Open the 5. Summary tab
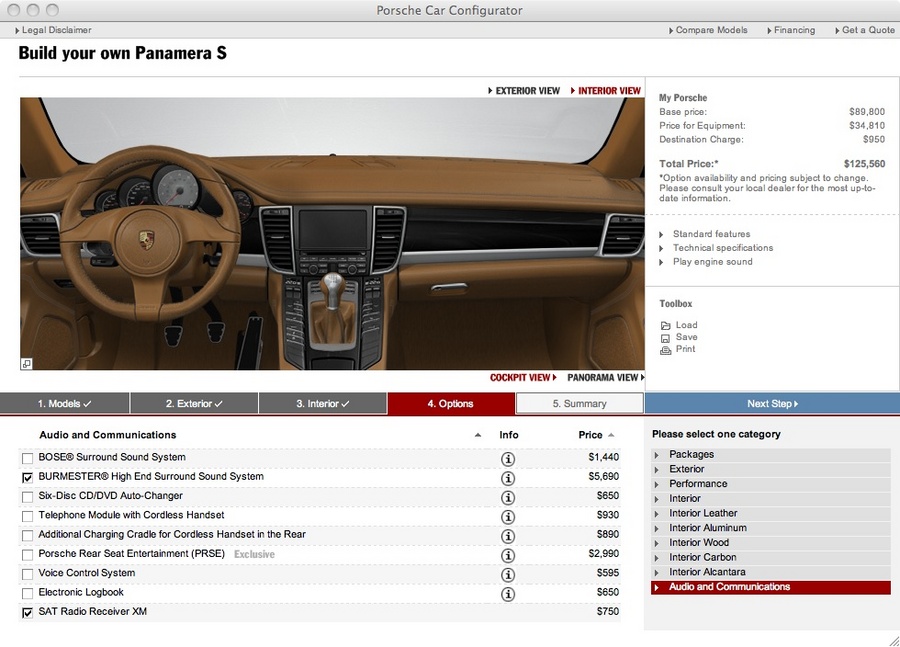Screen dimensions: 900x647 click(579, 404)
